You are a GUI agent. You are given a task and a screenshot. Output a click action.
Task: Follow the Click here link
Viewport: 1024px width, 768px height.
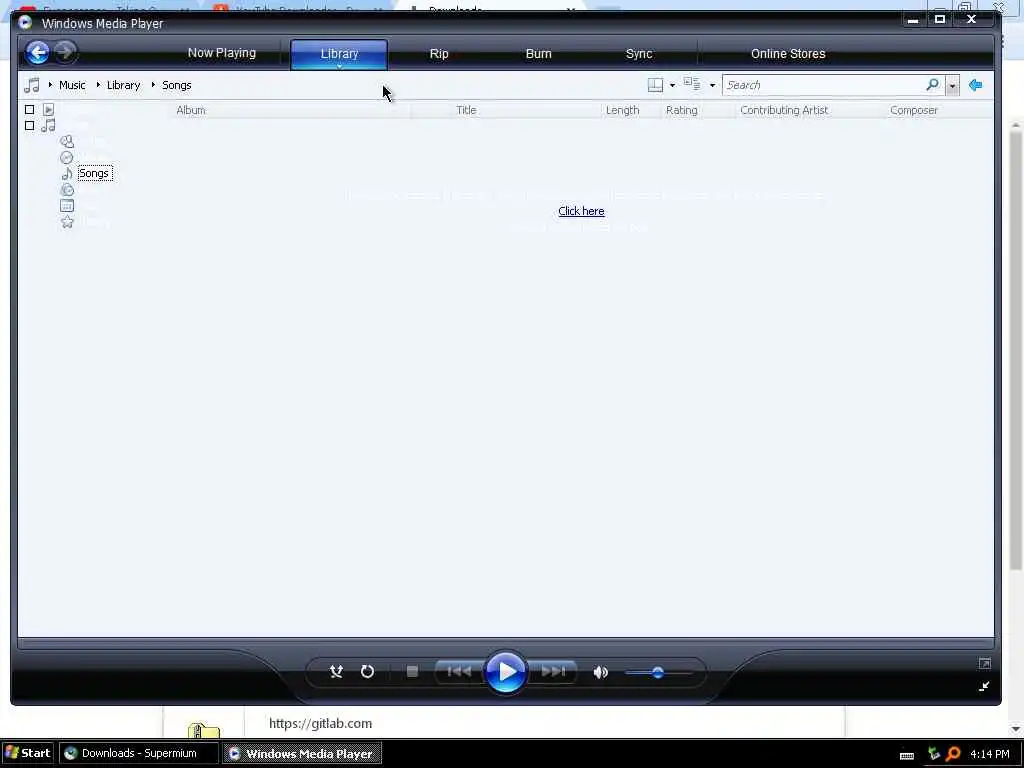581,211
